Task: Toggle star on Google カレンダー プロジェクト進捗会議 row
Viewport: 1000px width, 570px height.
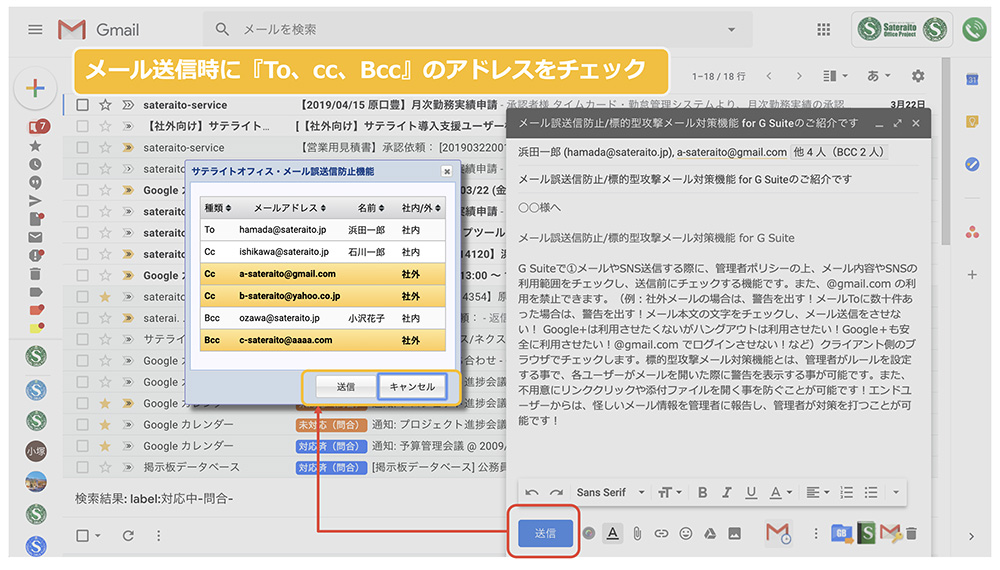Action: click(x=105, y=425)
